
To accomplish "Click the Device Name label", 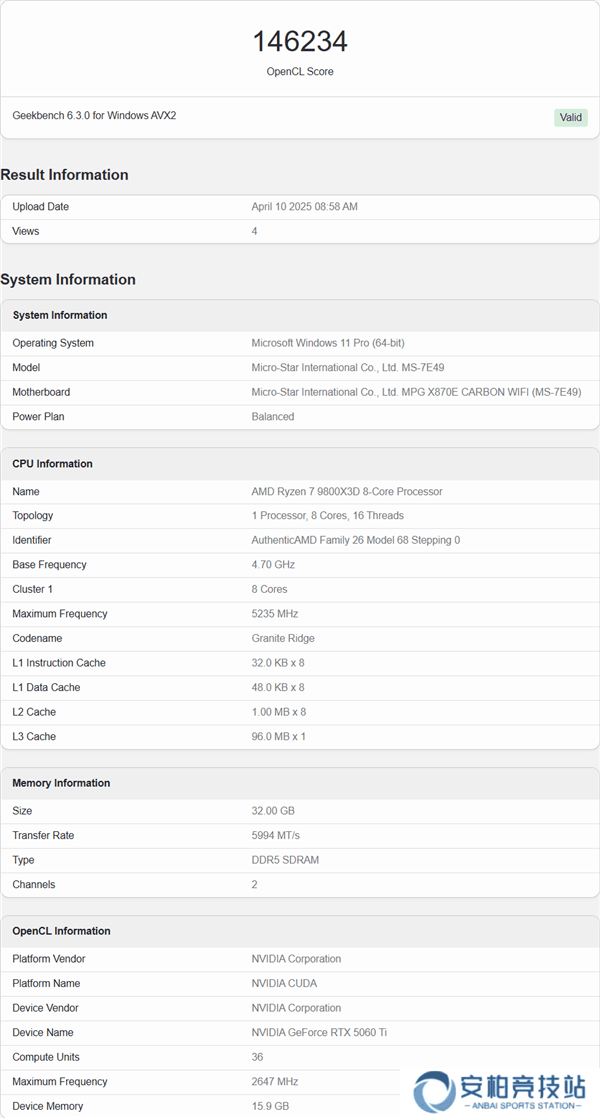I will coord(43,1032).
